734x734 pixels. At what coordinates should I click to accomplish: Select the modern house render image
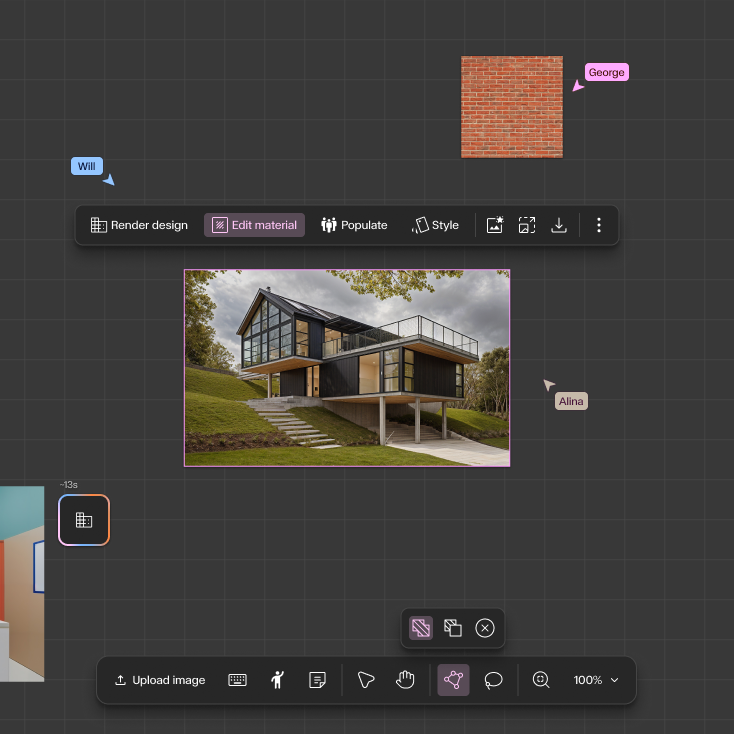pos(347,367)
